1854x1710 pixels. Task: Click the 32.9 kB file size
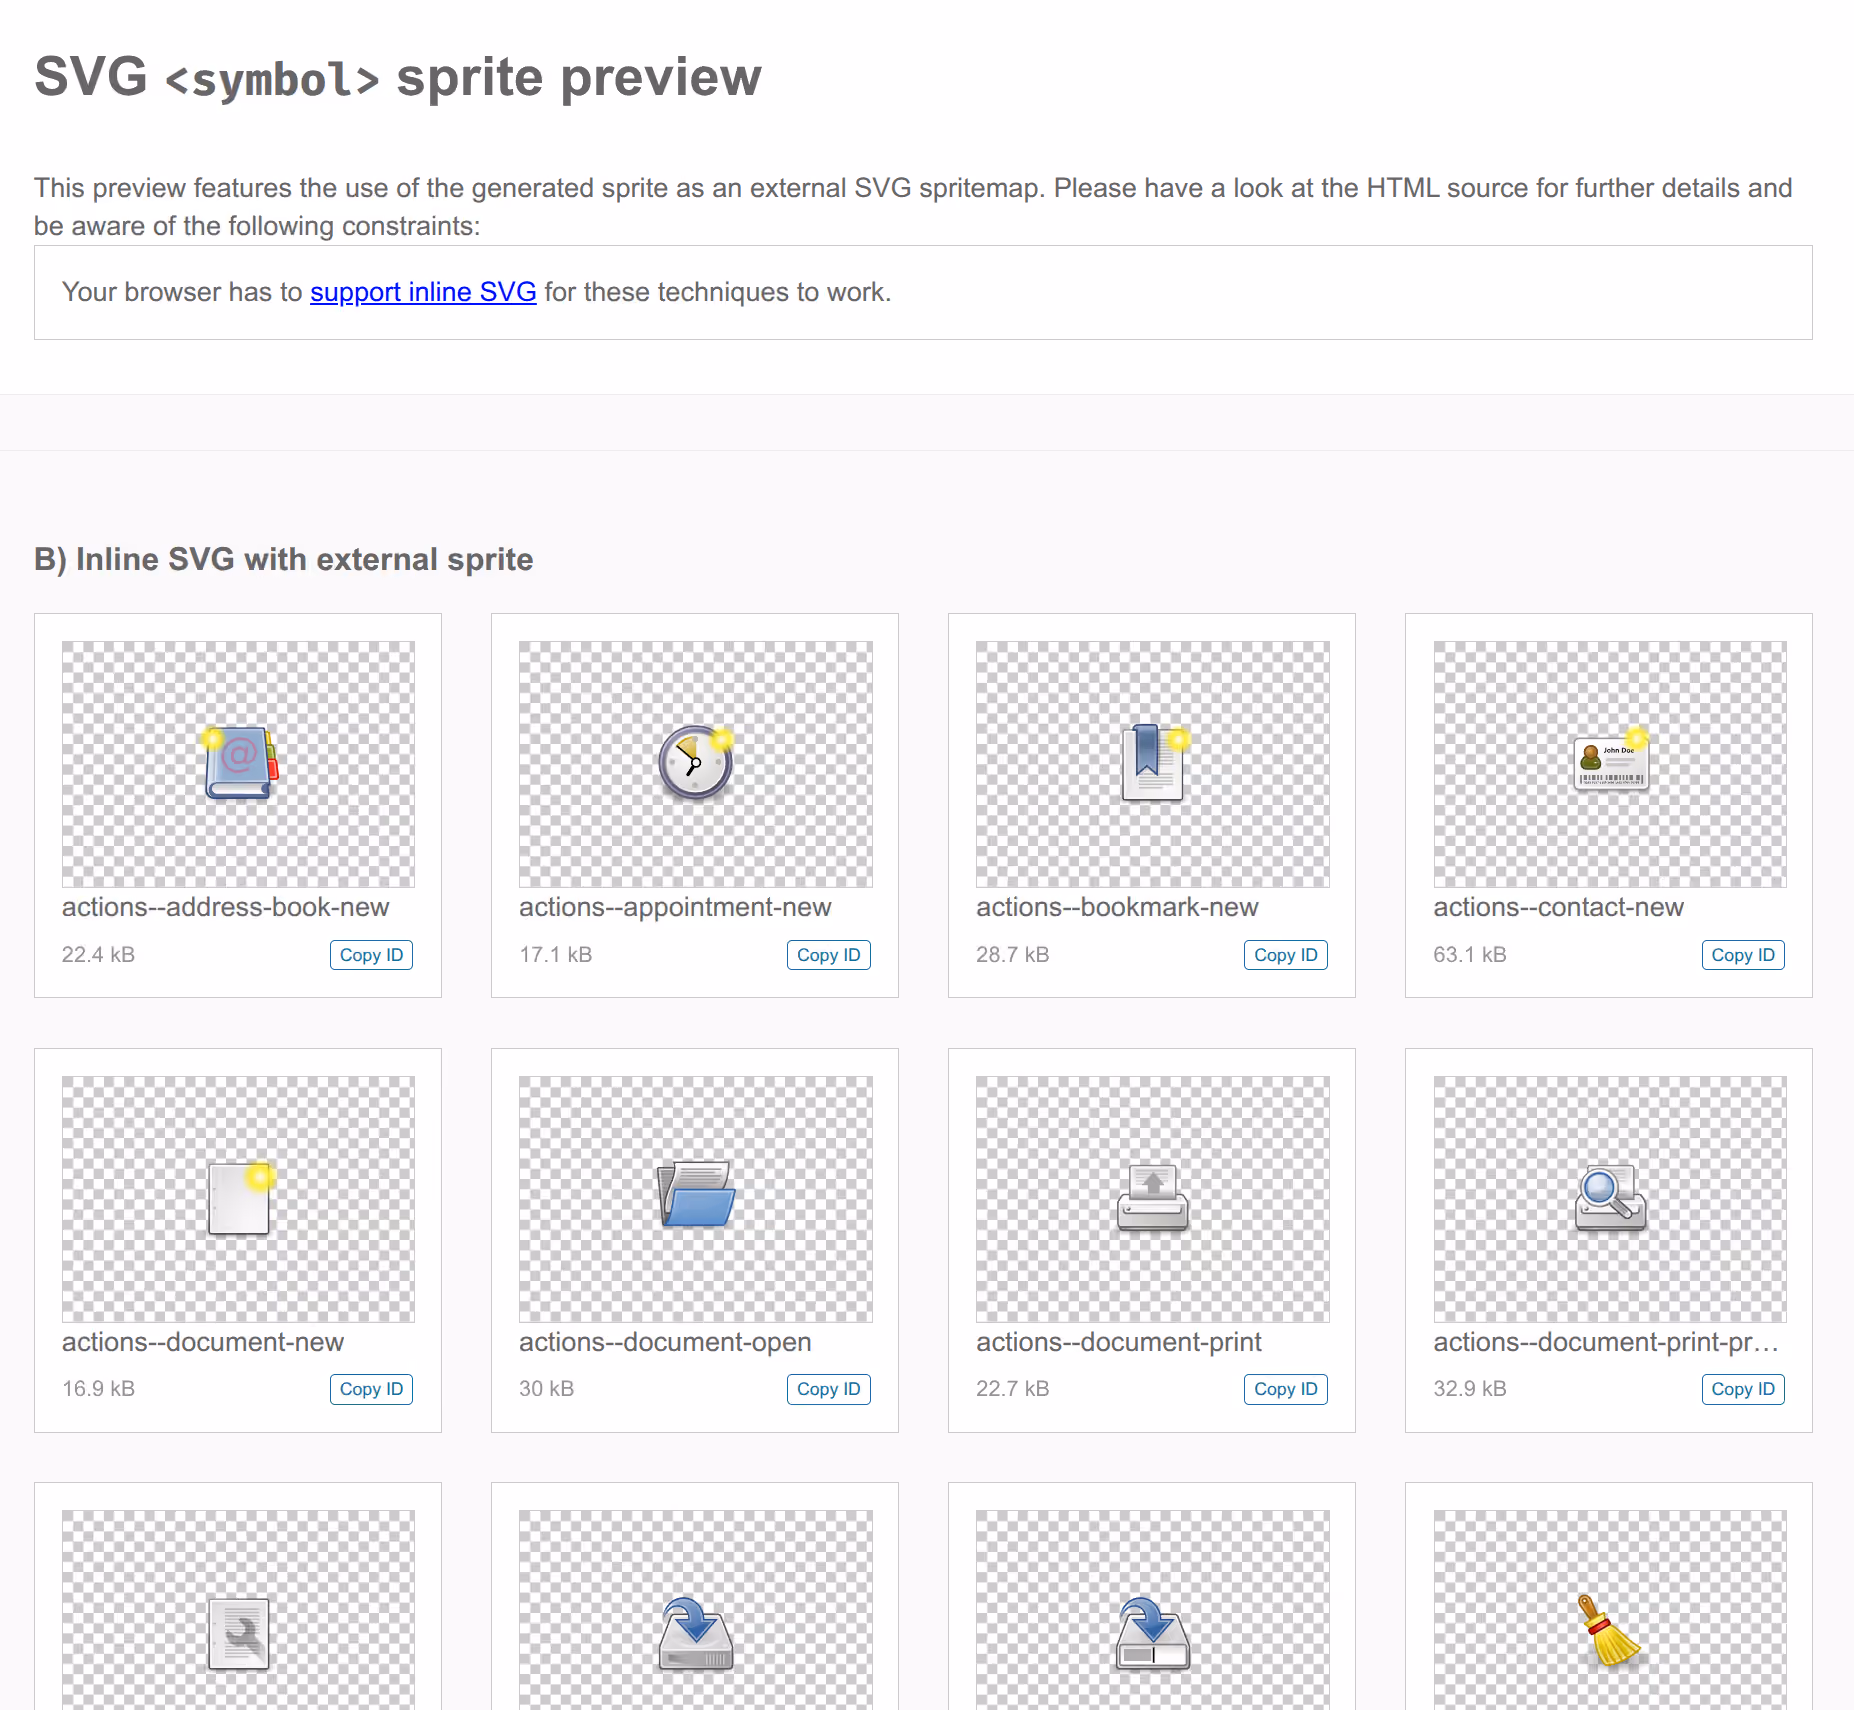coord(1469,1388)
